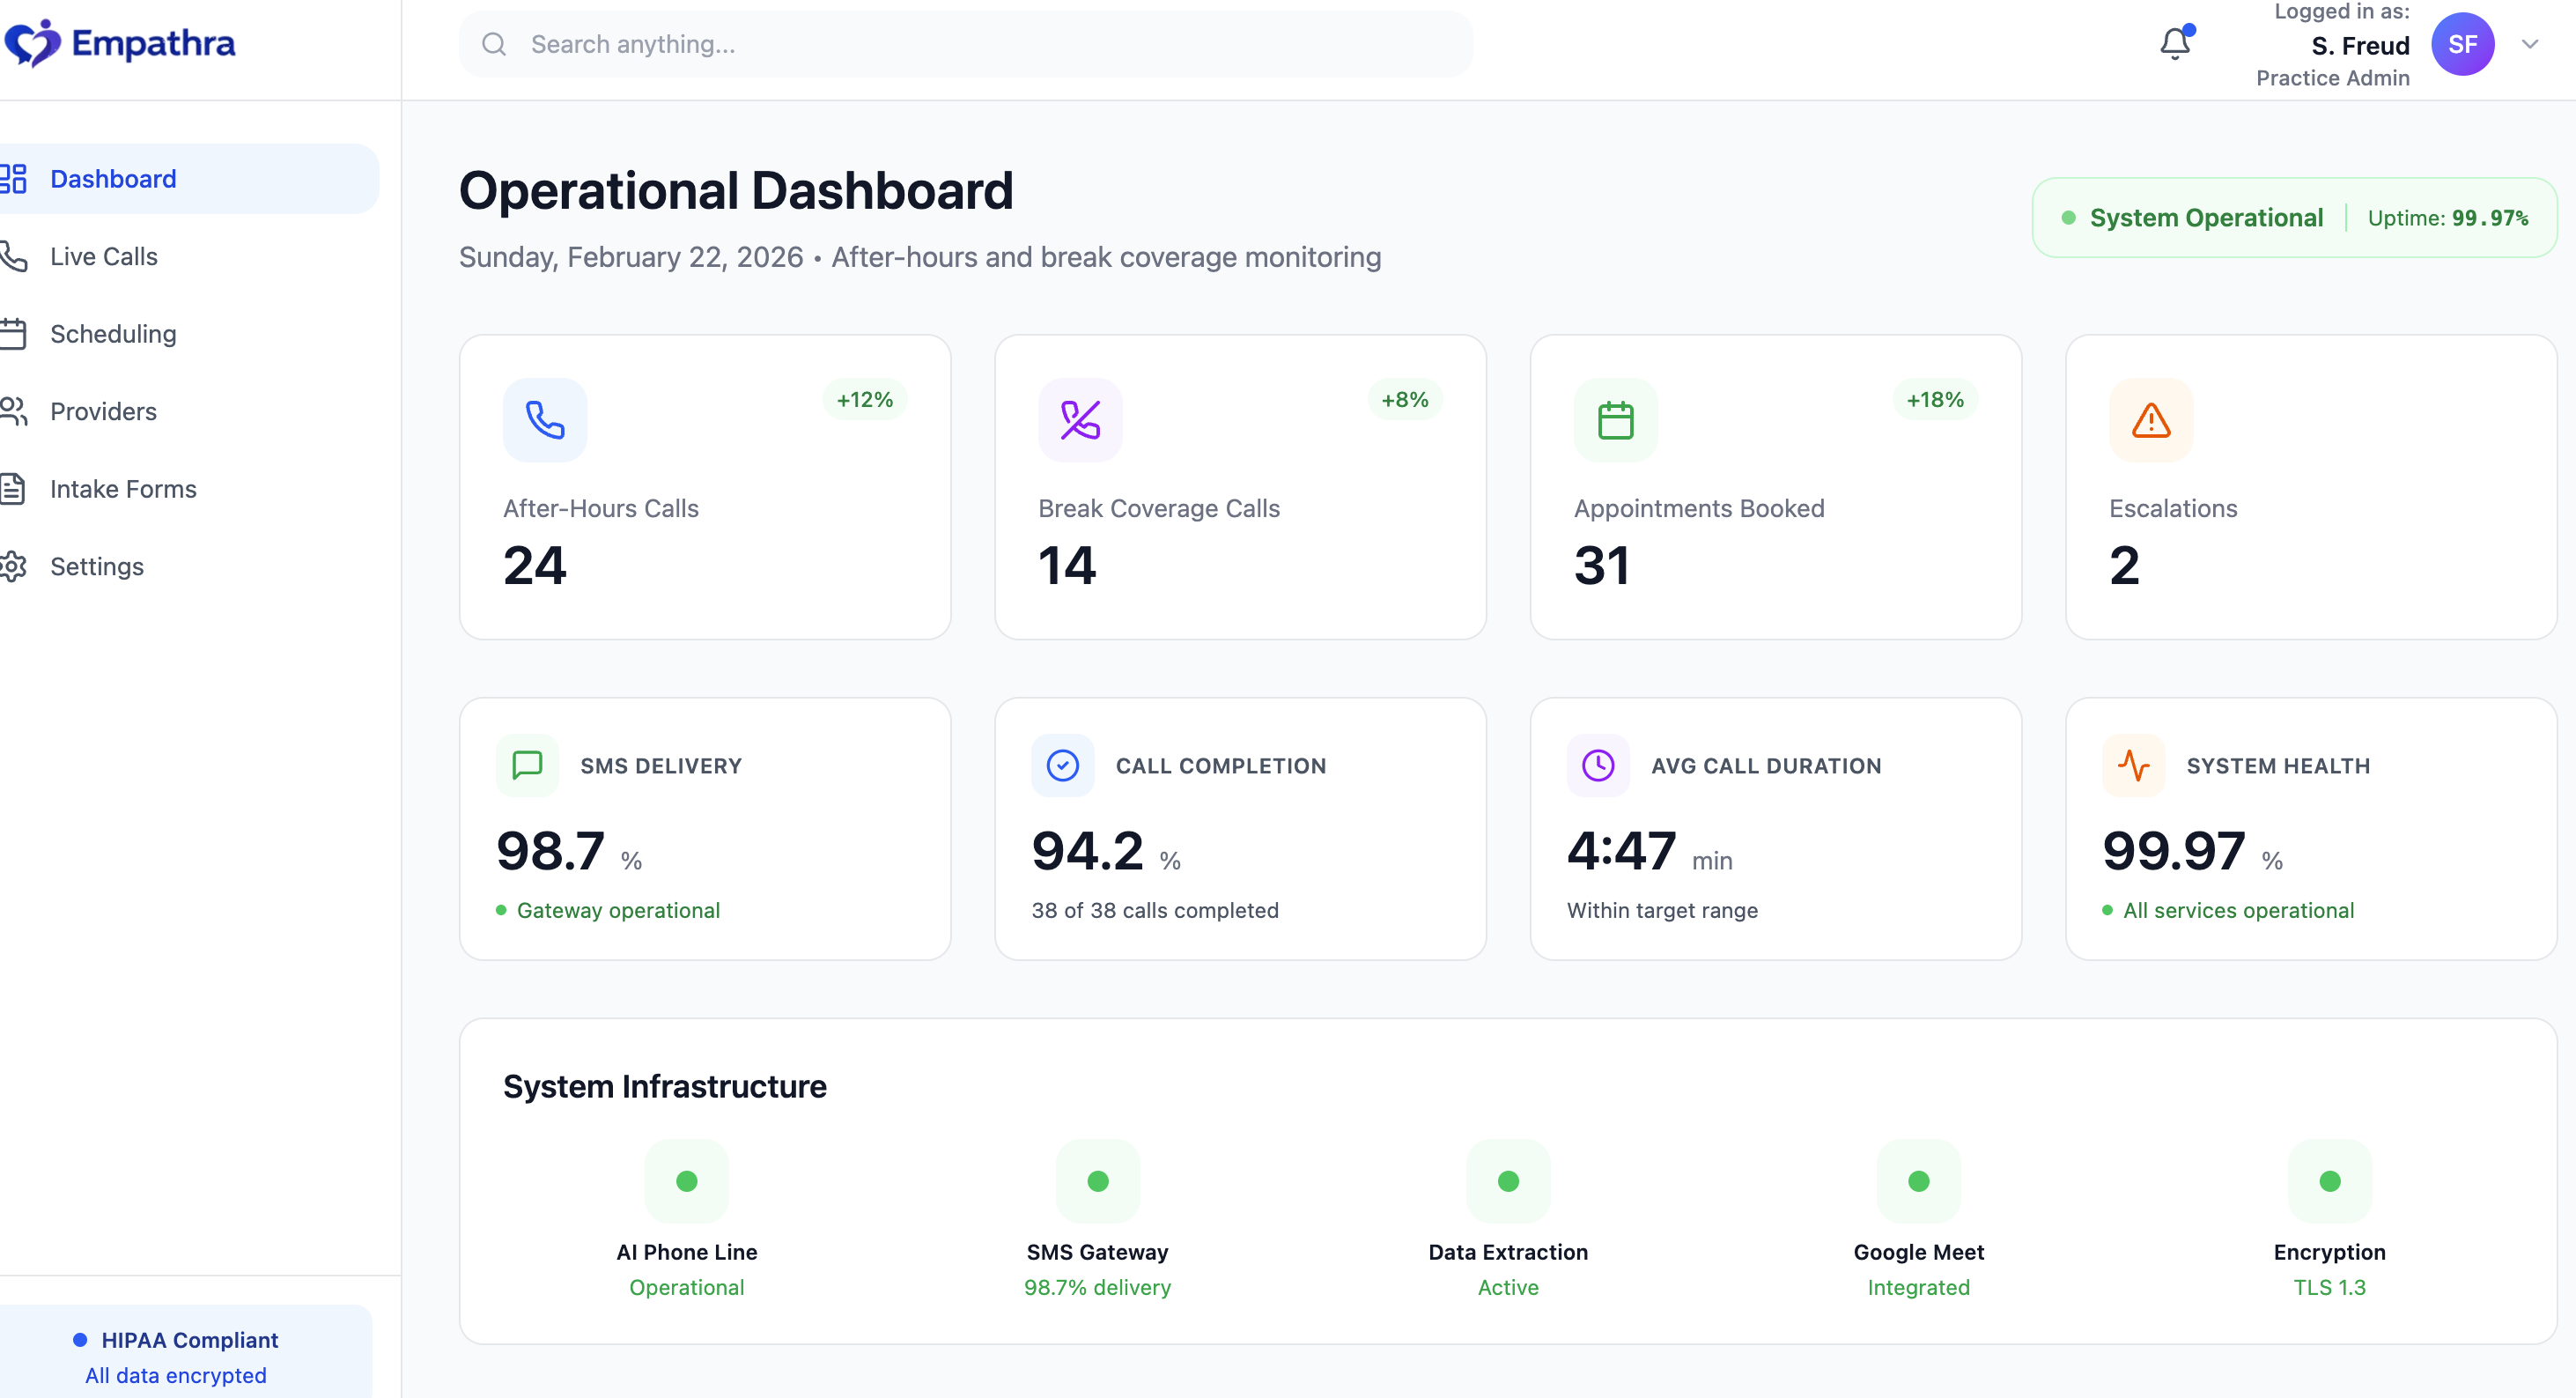Open the SF avatar menu

point(2464,44)
